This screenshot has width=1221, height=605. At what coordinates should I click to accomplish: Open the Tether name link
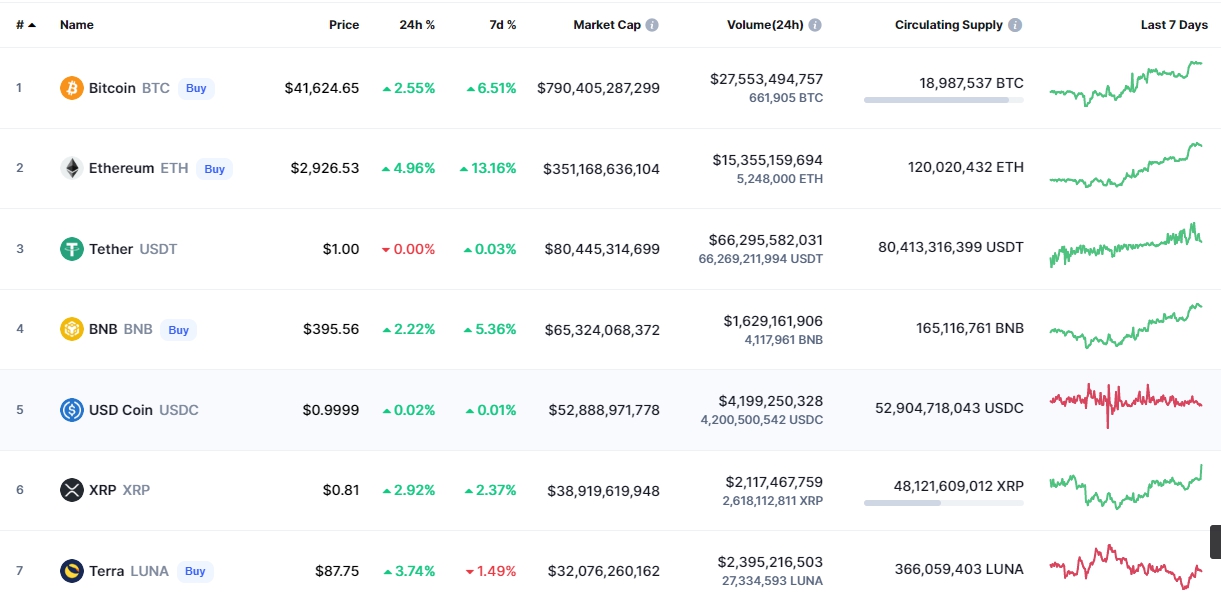[x=111, y=249]
